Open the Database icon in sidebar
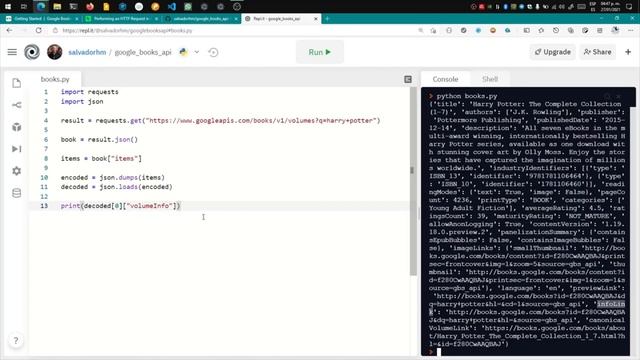This screenshot has height=360, width=640. [x=16, y=193]
